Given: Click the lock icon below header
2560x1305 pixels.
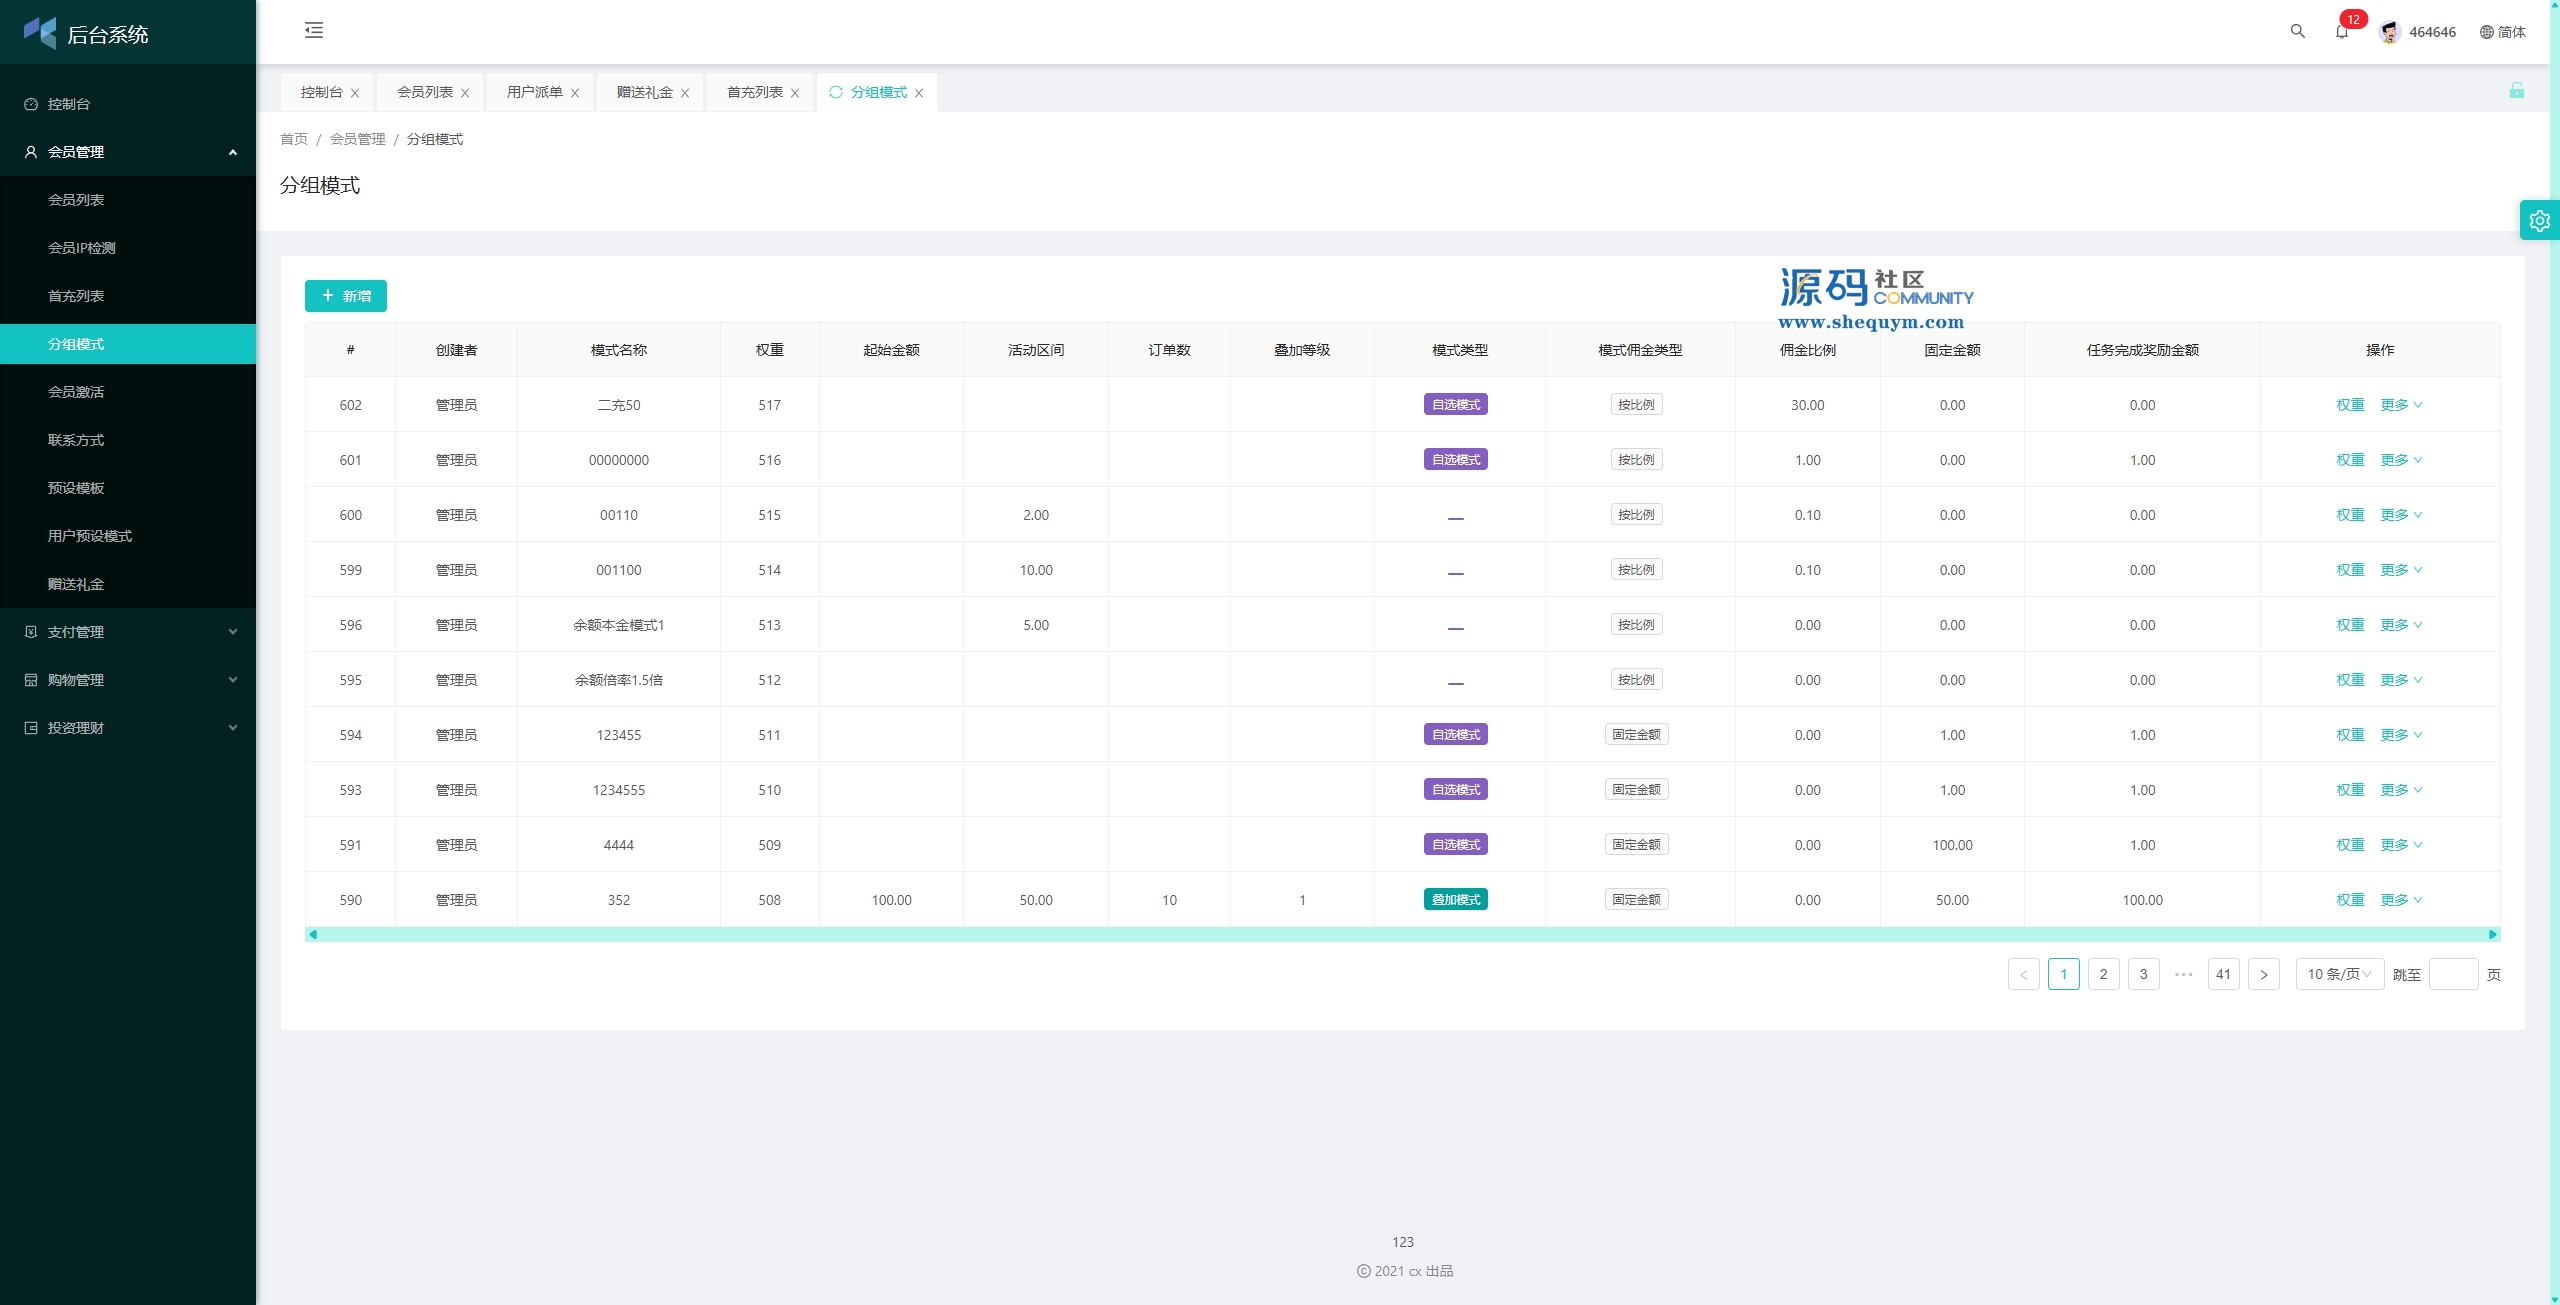Looking at the screenshot, I should click(2516, 91).
